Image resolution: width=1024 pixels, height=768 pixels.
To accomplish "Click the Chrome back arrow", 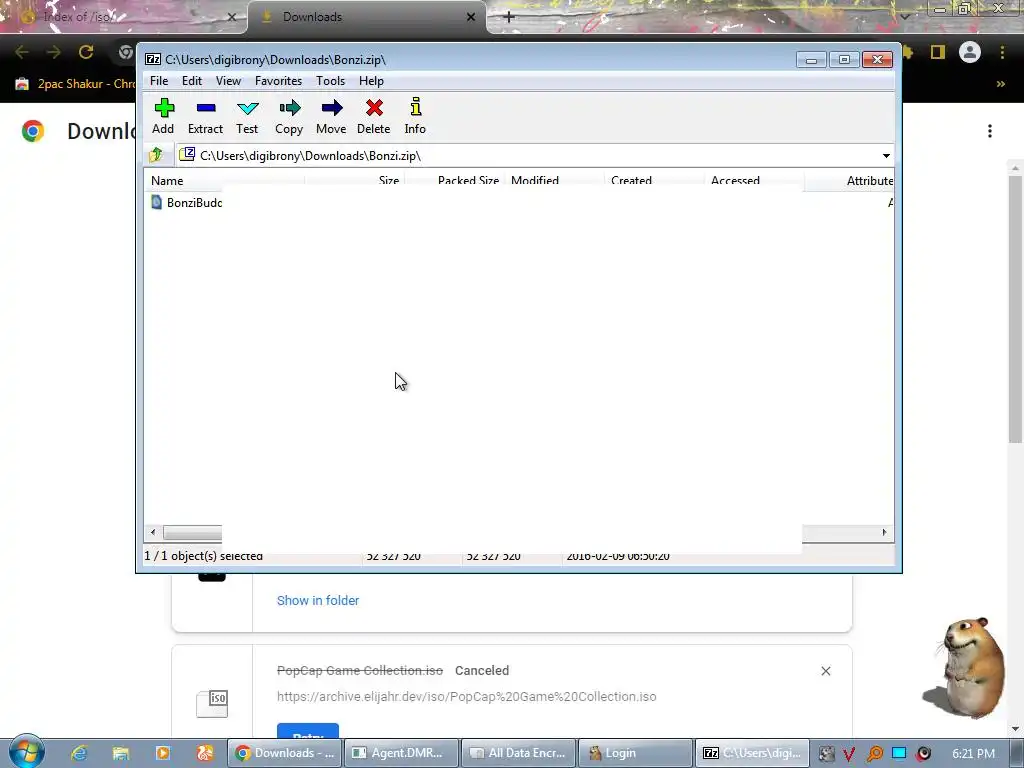I will (x=22, y=52).
